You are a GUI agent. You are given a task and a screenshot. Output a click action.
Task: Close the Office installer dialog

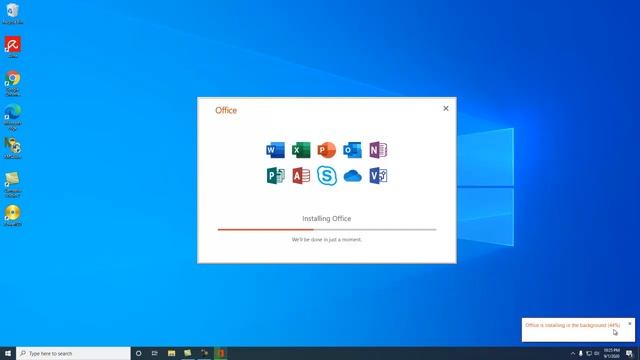[446, 108]
